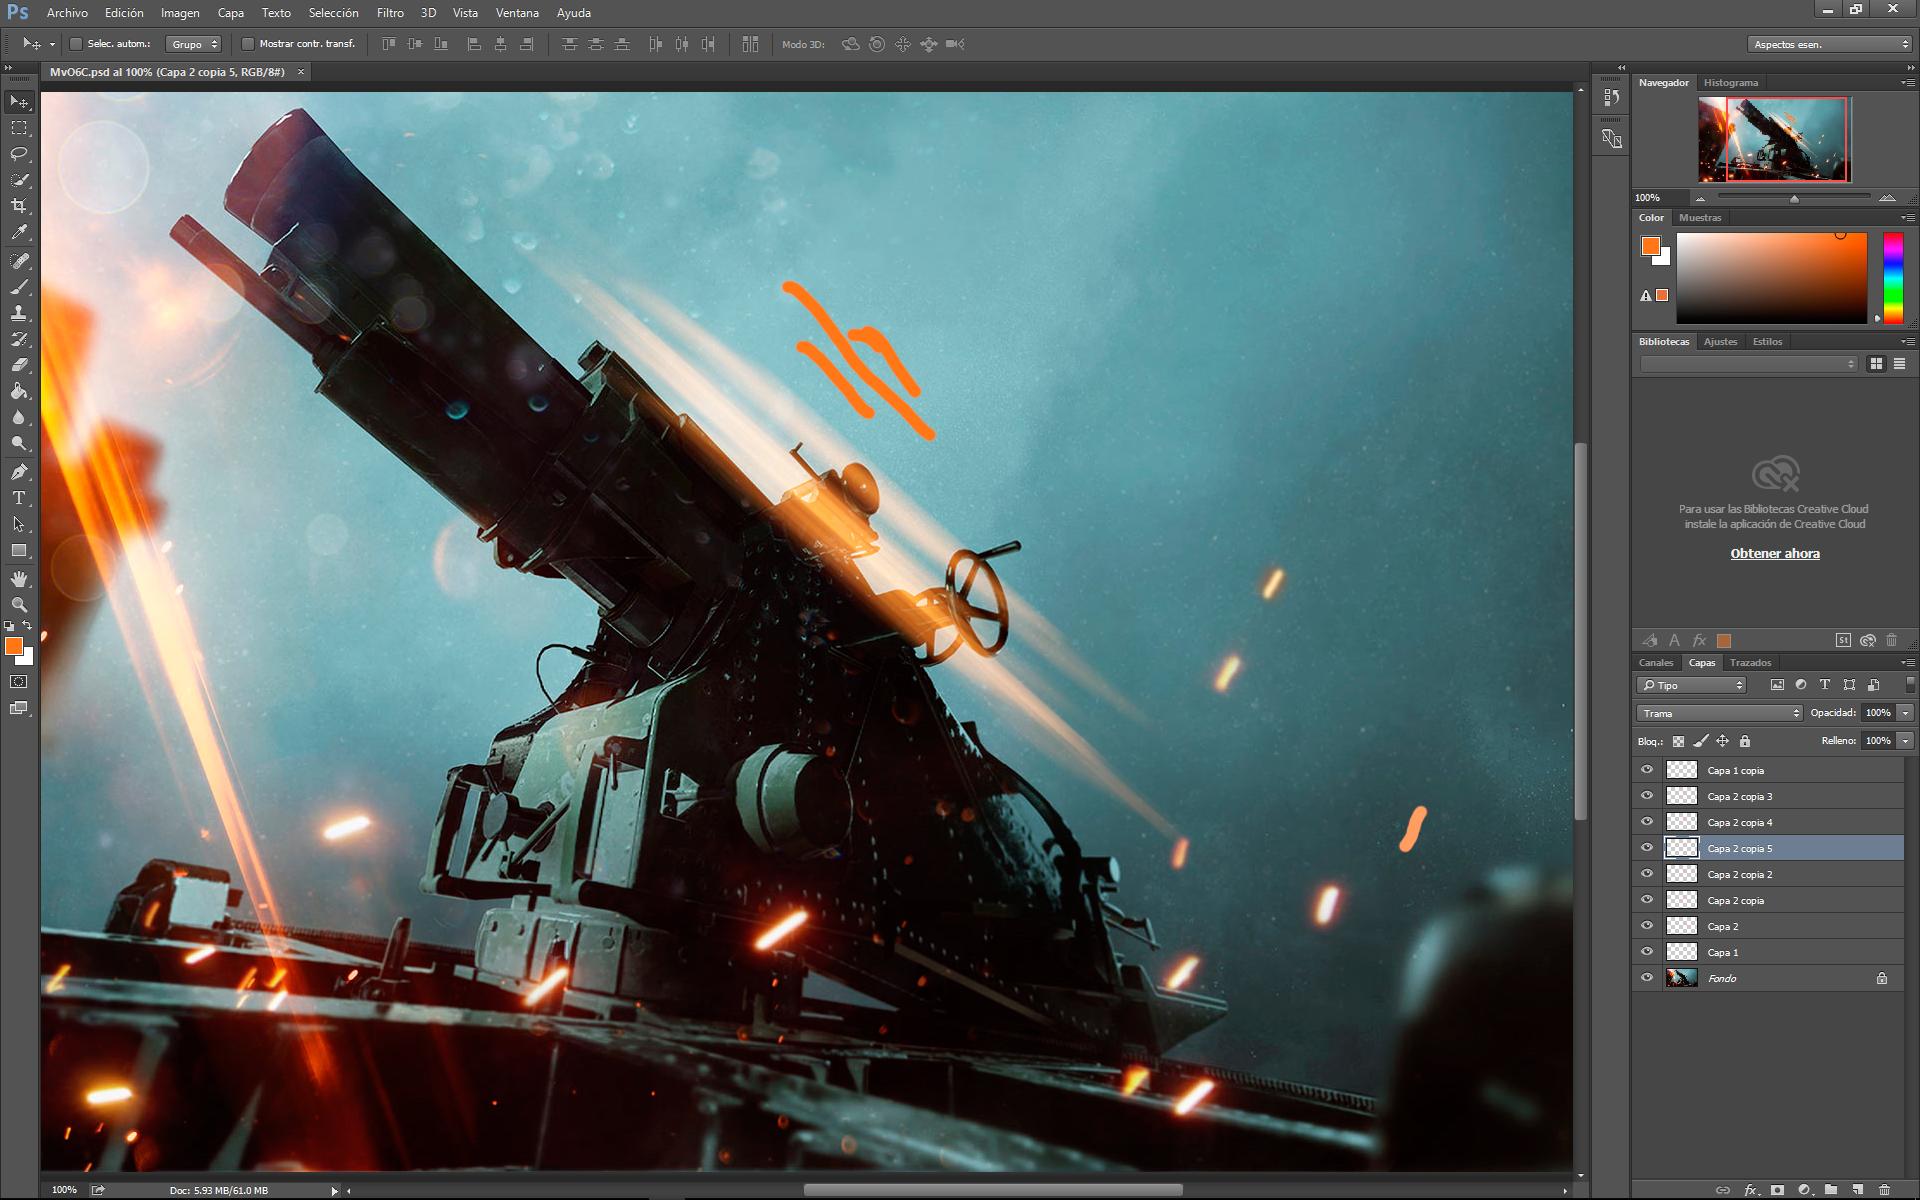
Task: Select the Eraser tool
Action: 19,365
